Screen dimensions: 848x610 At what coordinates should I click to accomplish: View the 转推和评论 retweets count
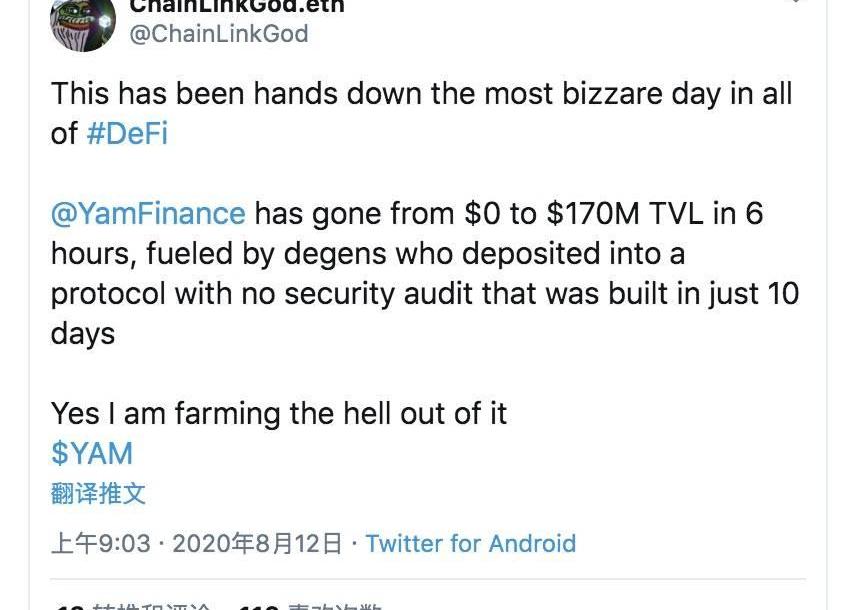tap(140, 606)
